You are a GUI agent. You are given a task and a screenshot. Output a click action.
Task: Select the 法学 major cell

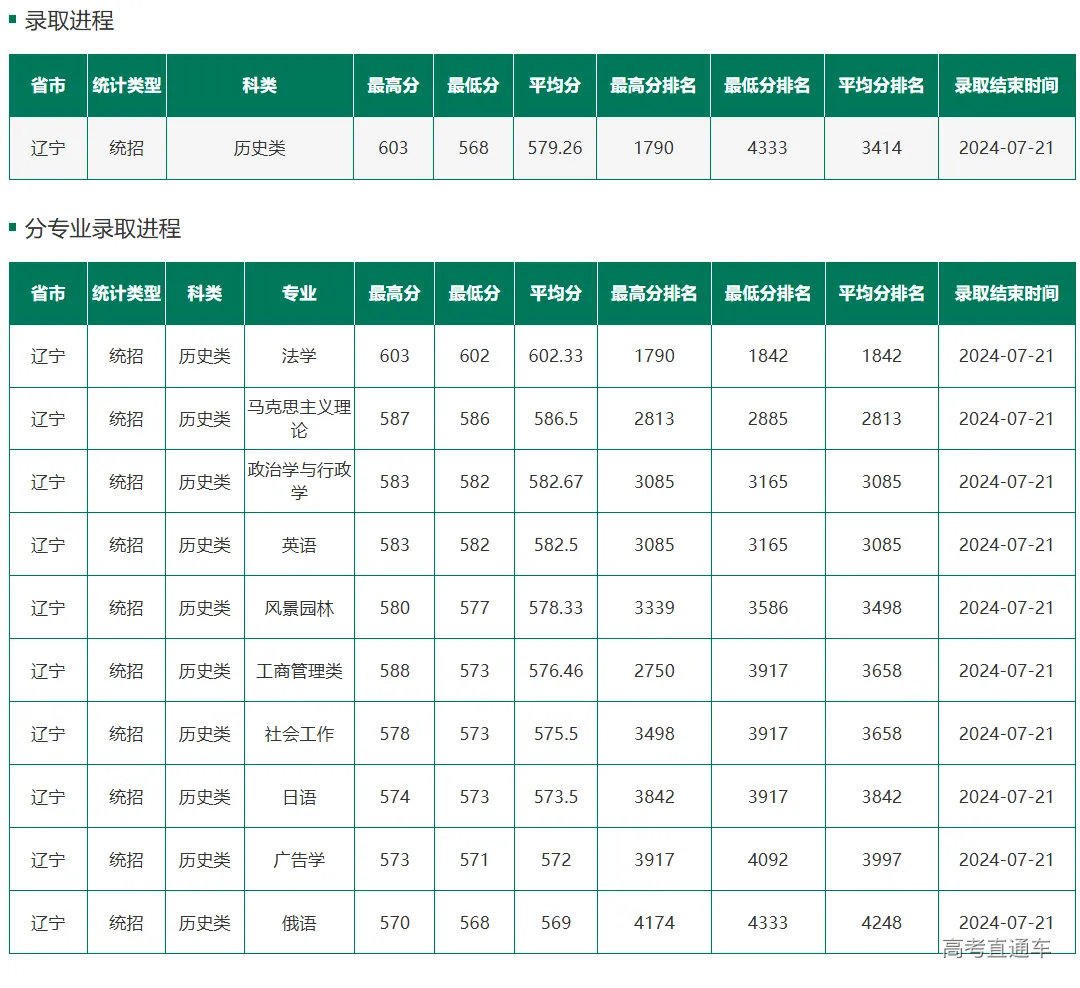tap(299, 356)
